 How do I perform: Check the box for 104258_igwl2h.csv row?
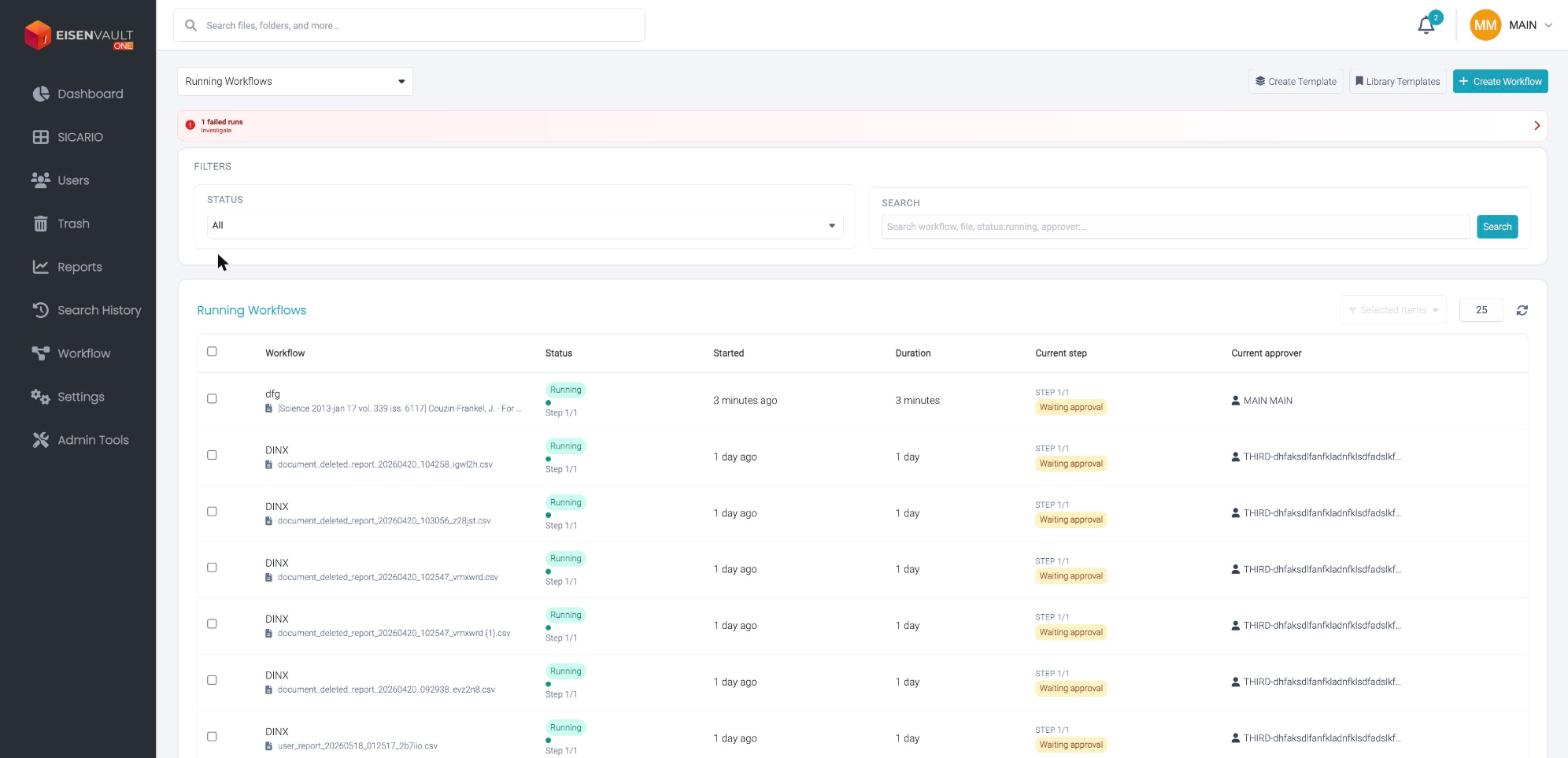point(211,455)
